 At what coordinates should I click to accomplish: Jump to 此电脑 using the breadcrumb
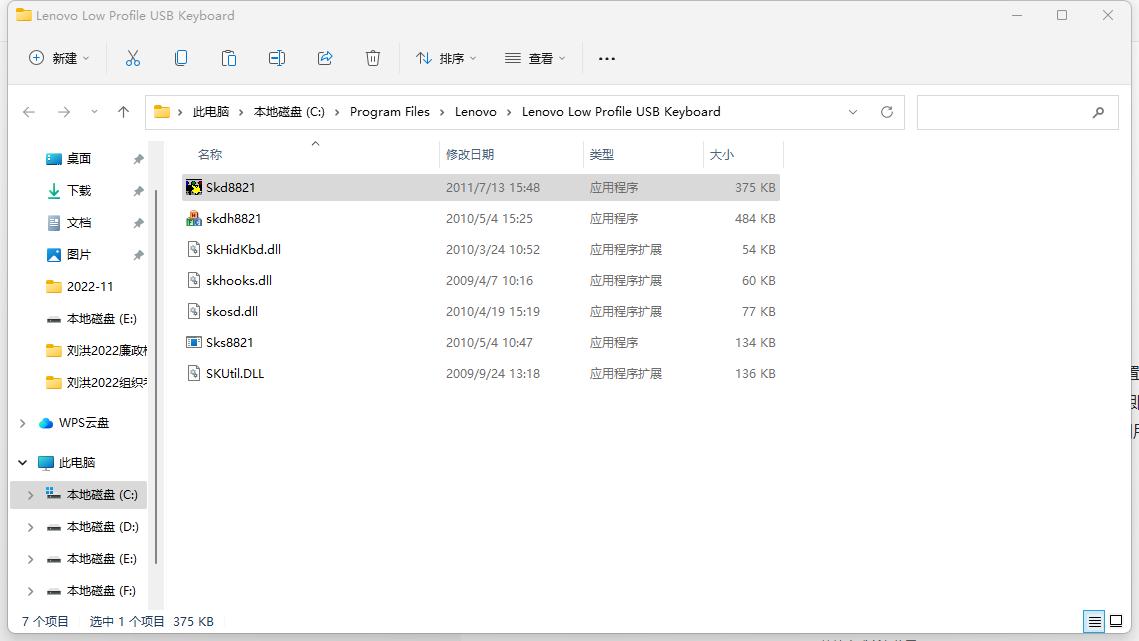coord(210,112)
